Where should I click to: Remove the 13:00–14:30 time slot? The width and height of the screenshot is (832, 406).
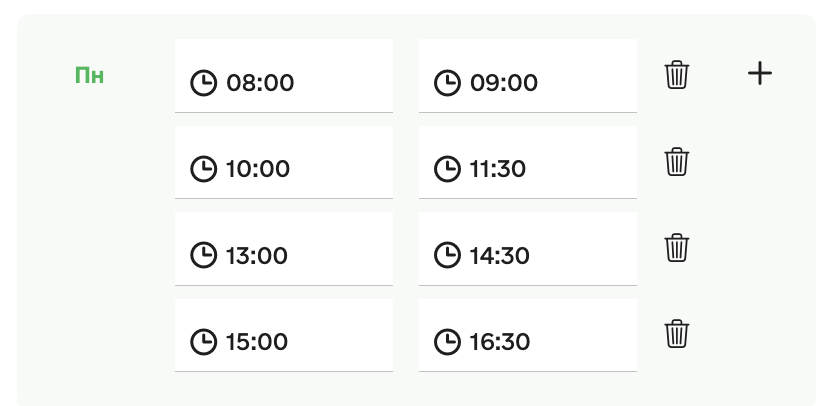tap(677, 247)
